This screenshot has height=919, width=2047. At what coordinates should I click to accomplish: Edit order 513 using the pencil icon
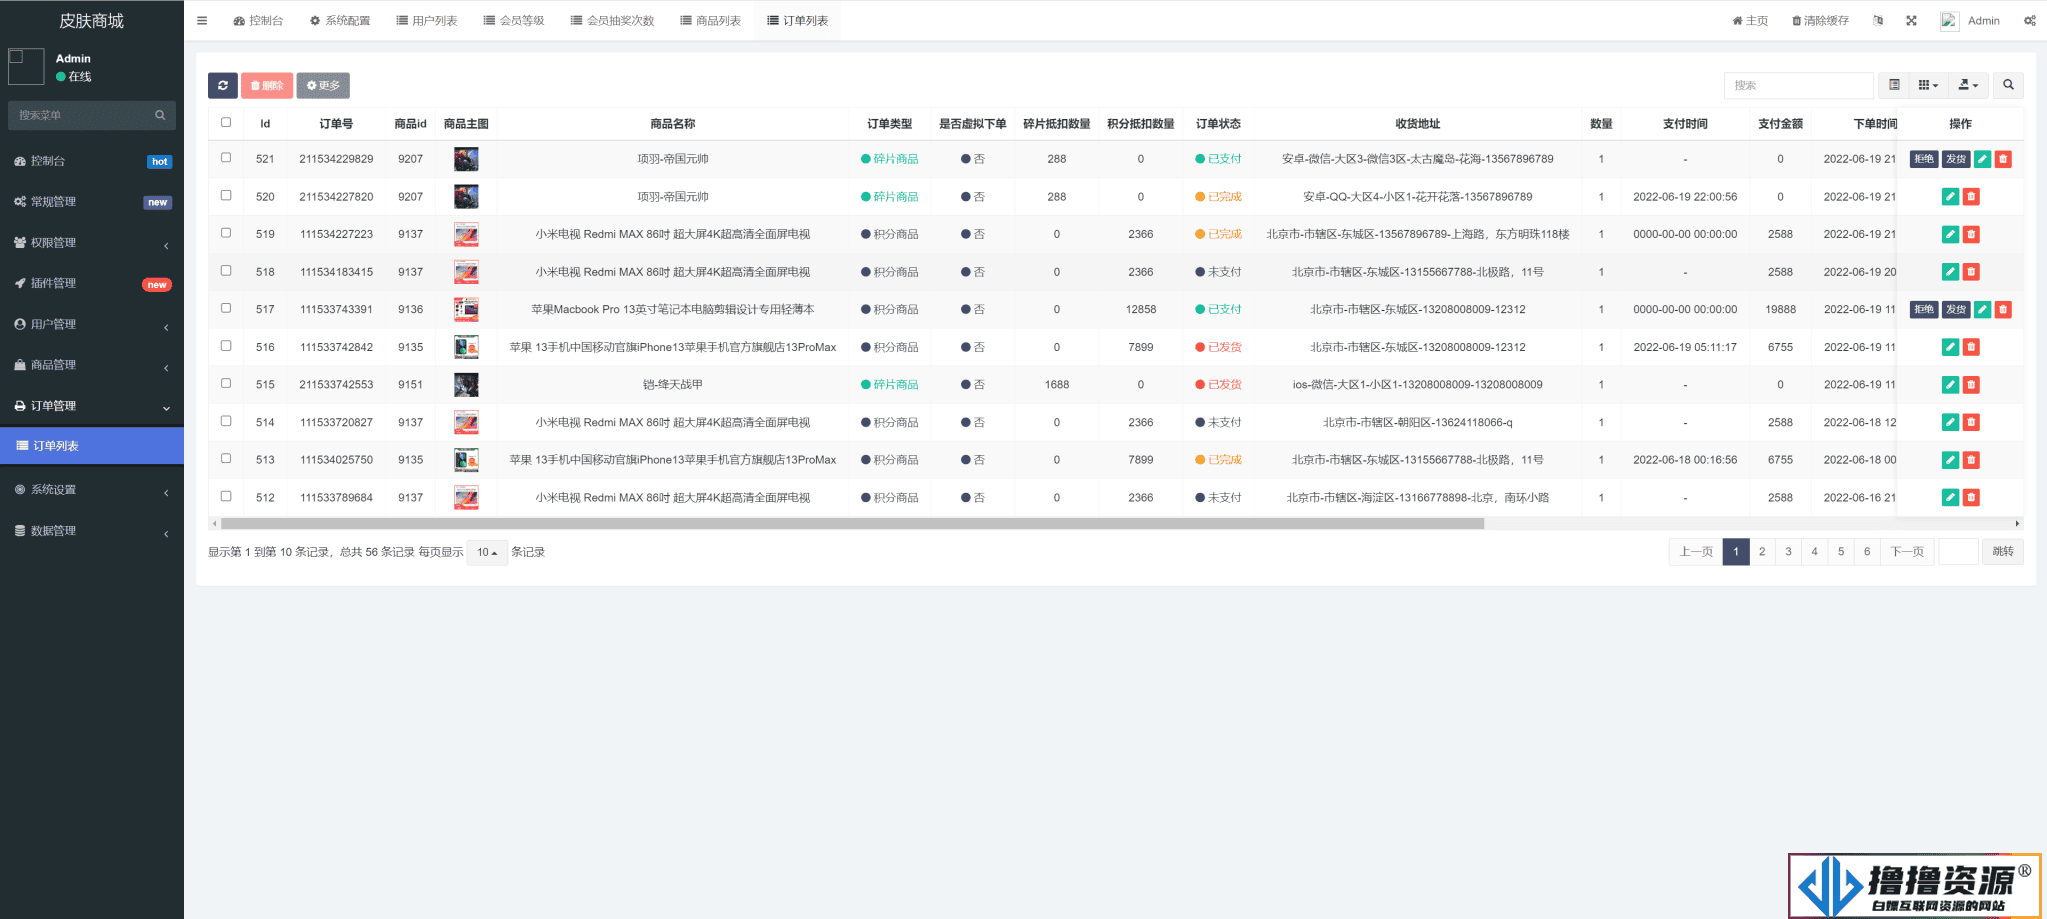pyautogui.click(x=1950, y=460)
